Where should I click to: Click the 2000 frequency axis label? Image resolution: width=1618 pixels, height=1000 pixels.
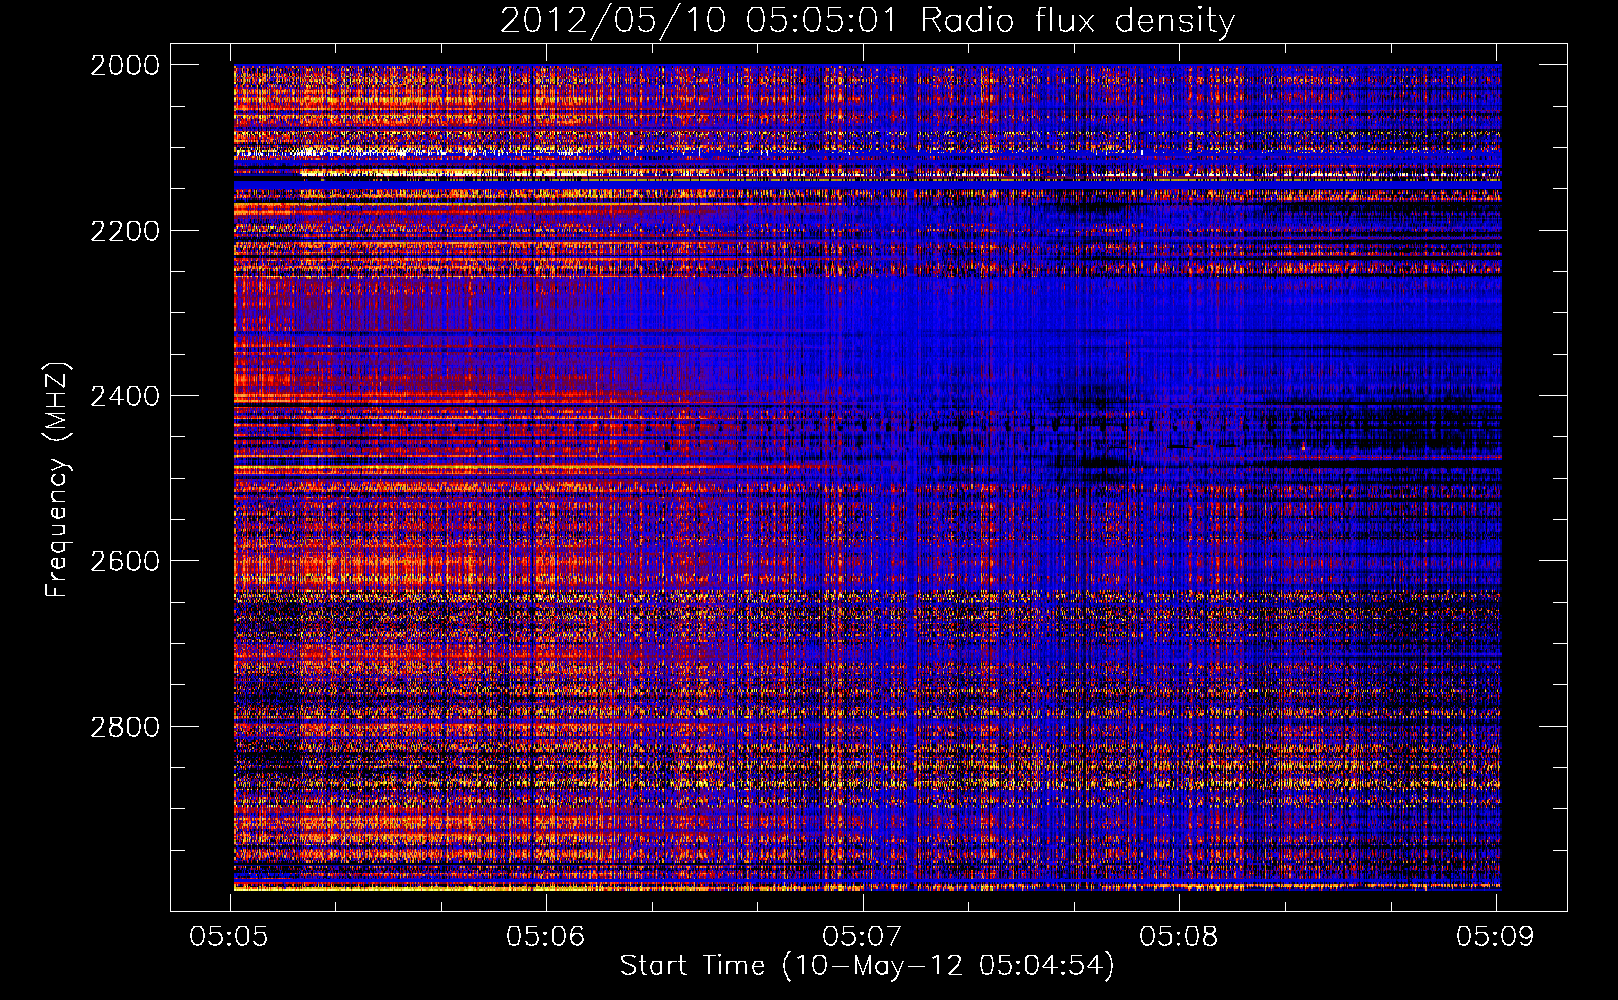(x=125, y=65)
